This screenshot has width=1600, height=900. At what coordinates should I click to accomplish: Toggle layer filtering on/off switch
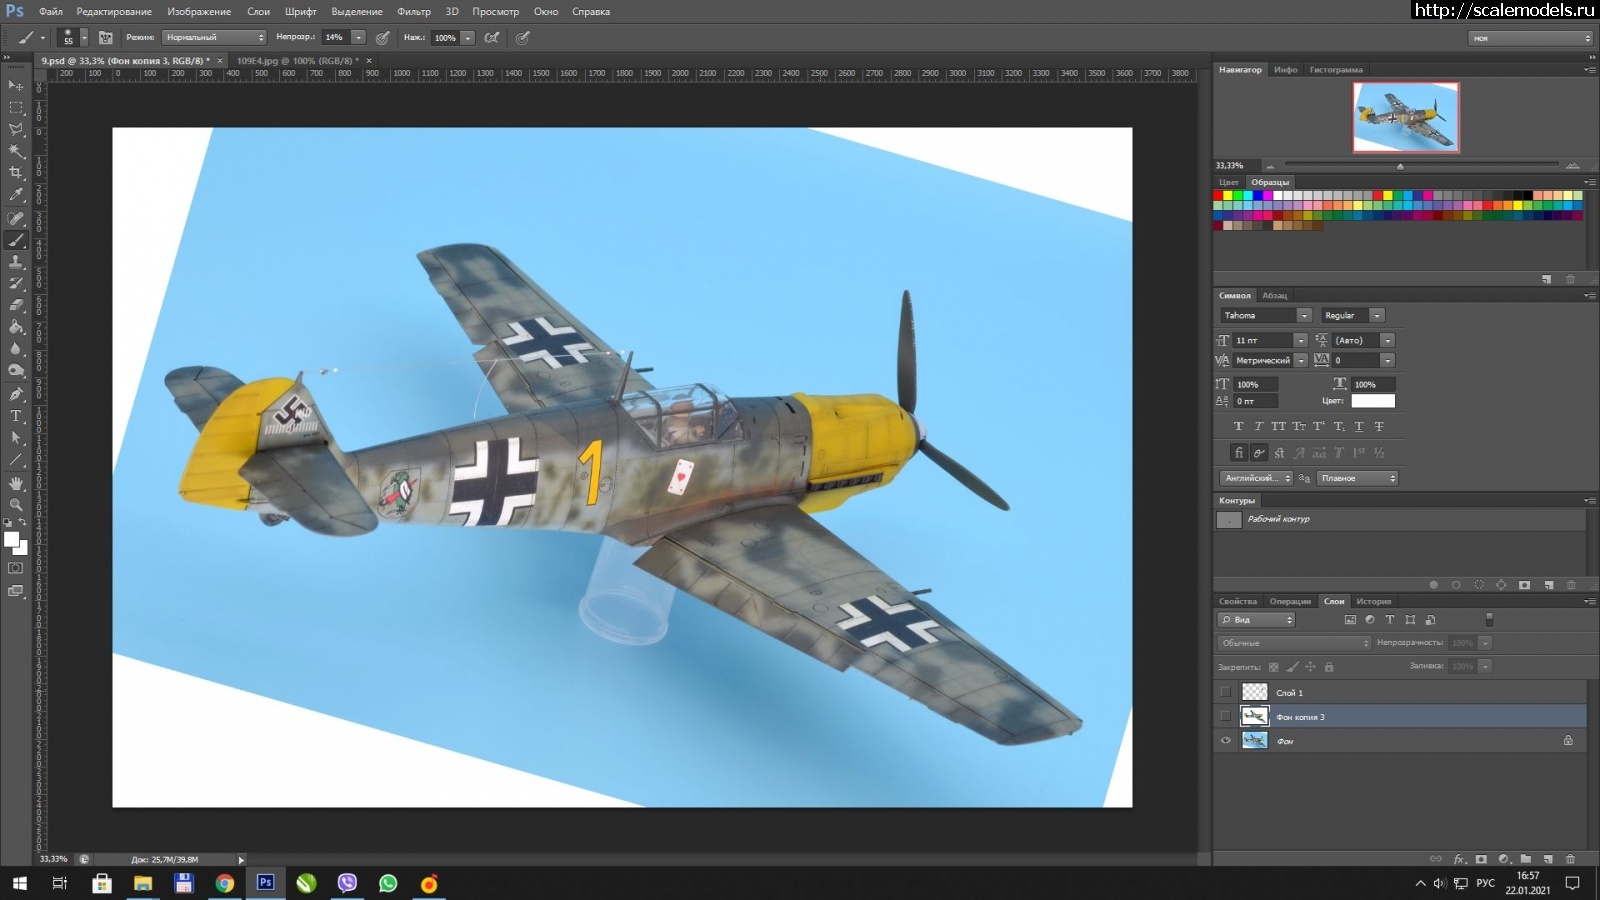pos(1489,619)
